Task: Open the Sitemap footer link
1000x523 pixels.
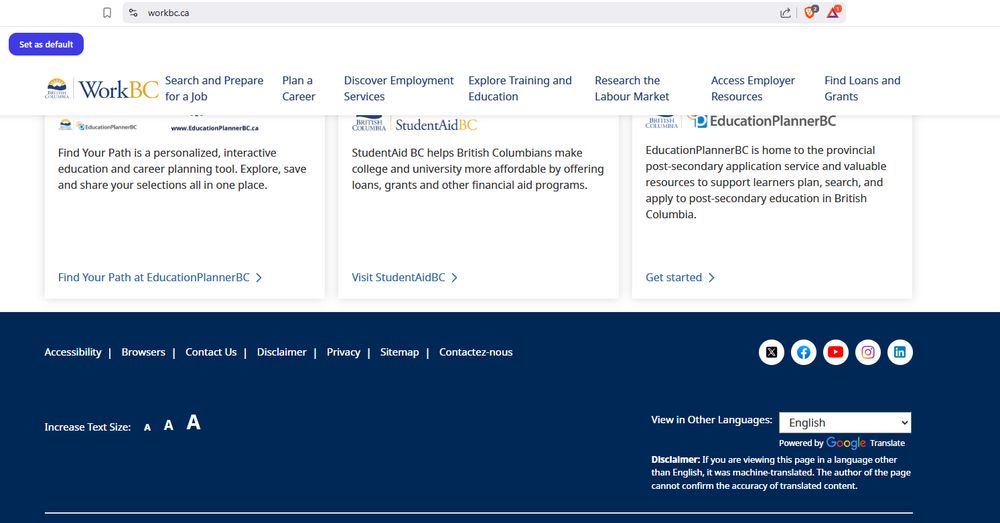Action: click(399, 352)
